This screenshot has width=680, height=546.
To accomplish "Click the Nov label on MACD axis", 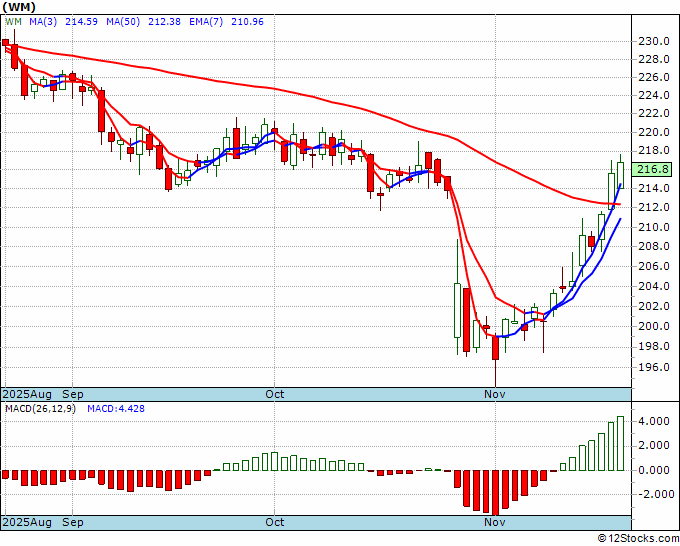I will tap(495, 523).
